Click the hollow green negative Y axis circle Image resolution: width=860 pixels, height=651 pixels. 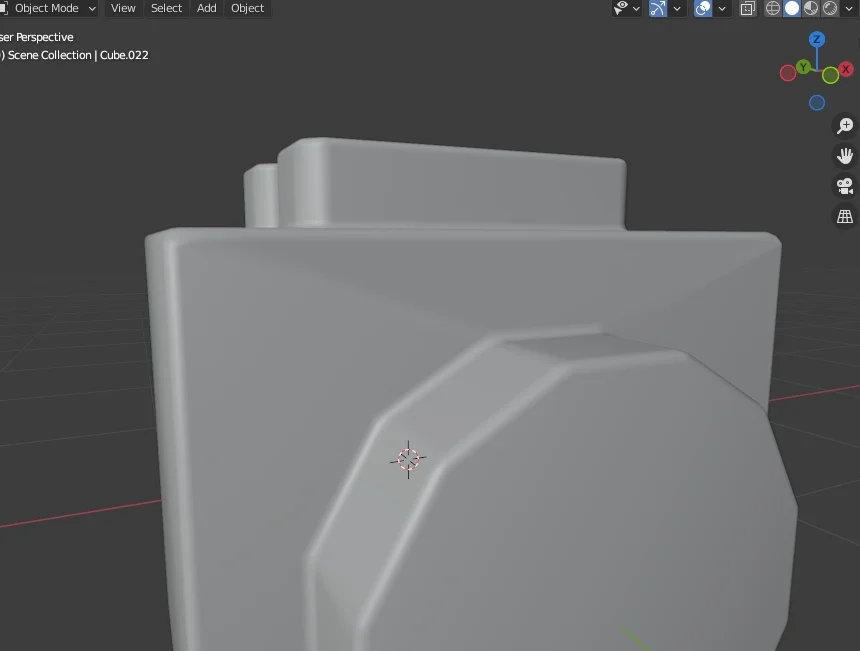[830, 75]
